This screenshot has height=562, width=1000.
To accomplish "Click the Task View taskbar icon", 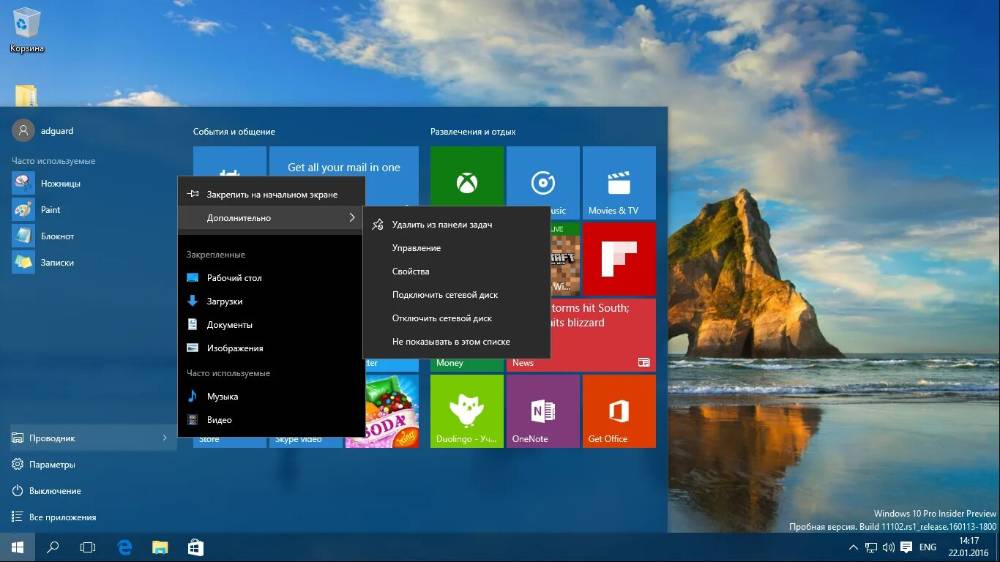I will coord(88,547).
